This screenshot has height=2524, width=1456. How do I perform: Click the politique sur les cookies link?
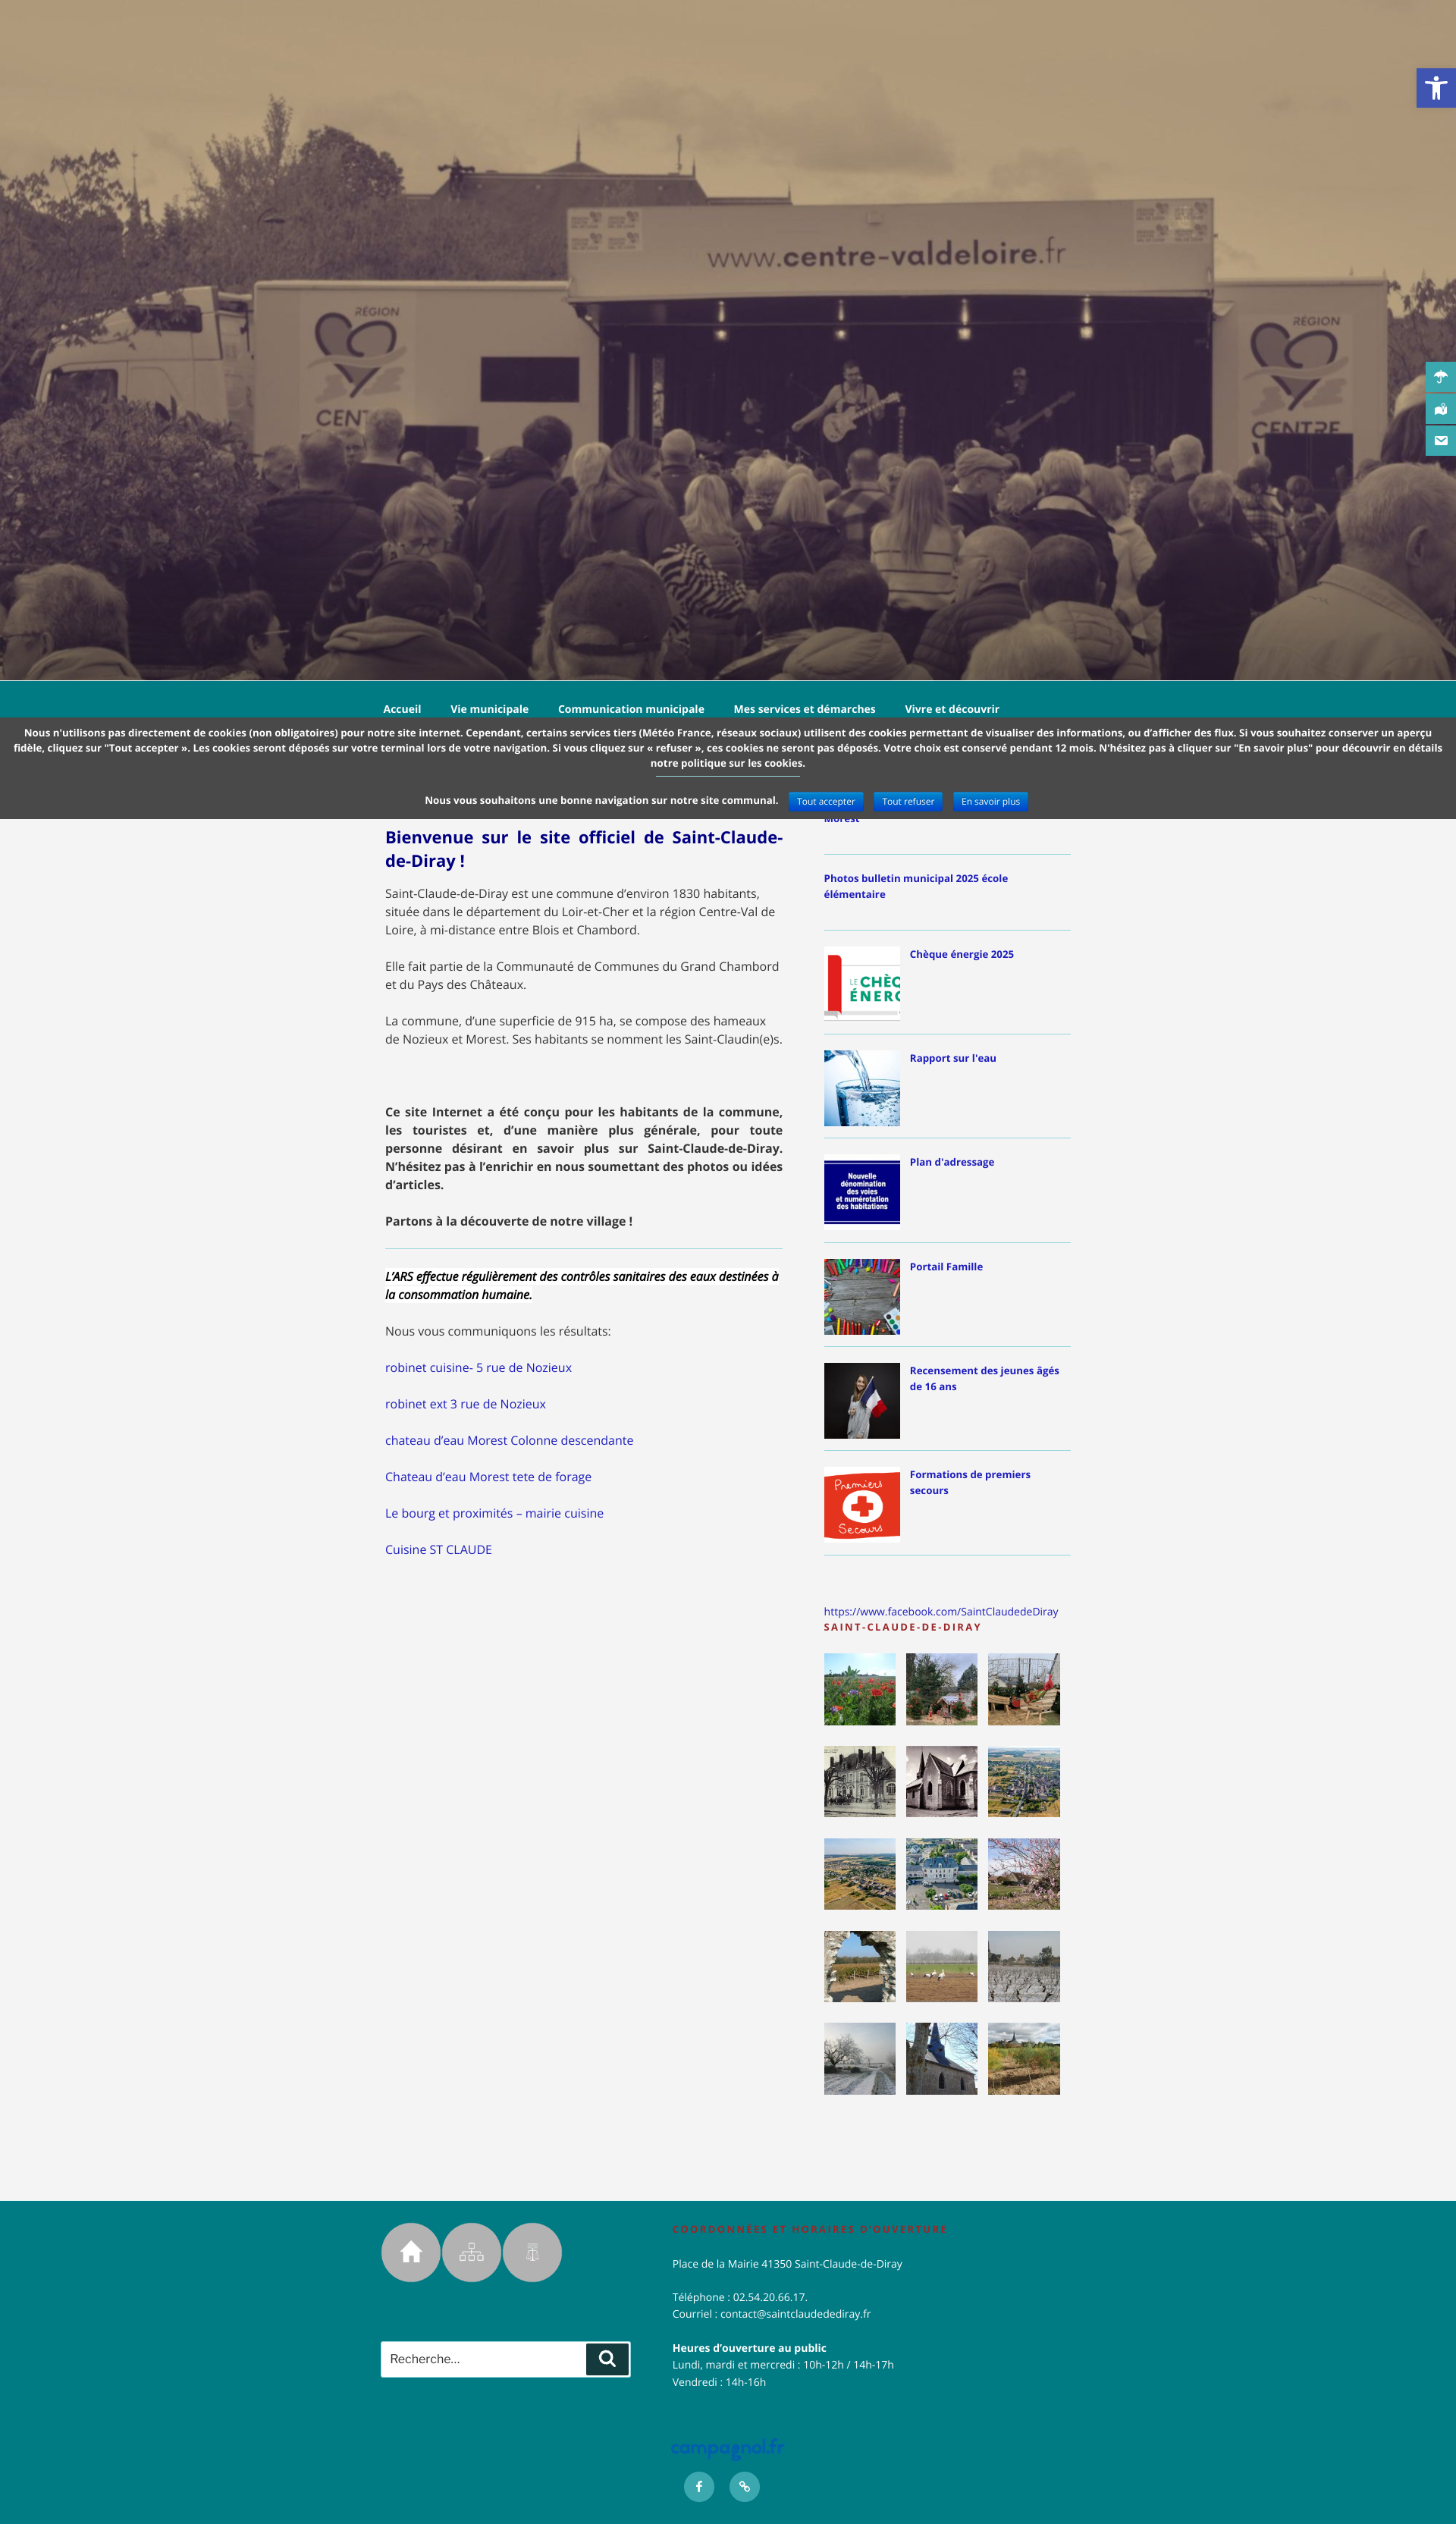(742, 763)
